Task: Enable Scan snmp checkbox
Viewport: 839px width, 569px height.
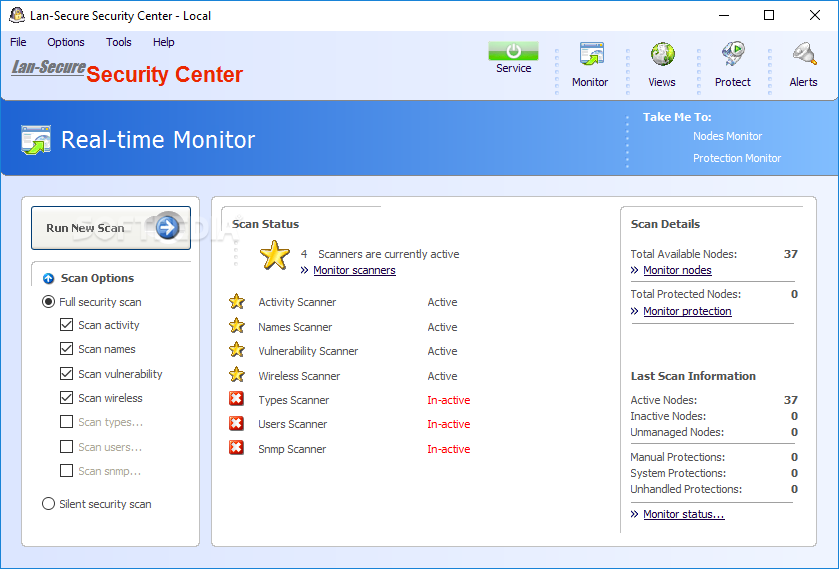Action: (x=66, y=471)
